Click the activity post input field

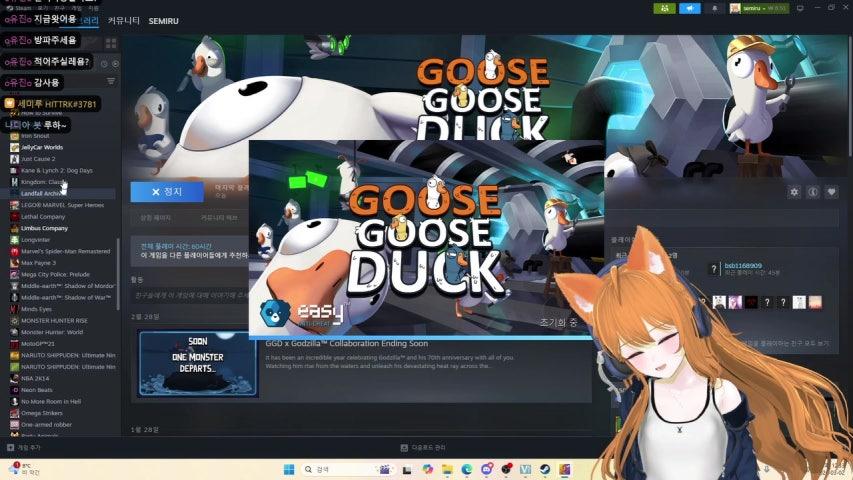(x=190, y=296)
